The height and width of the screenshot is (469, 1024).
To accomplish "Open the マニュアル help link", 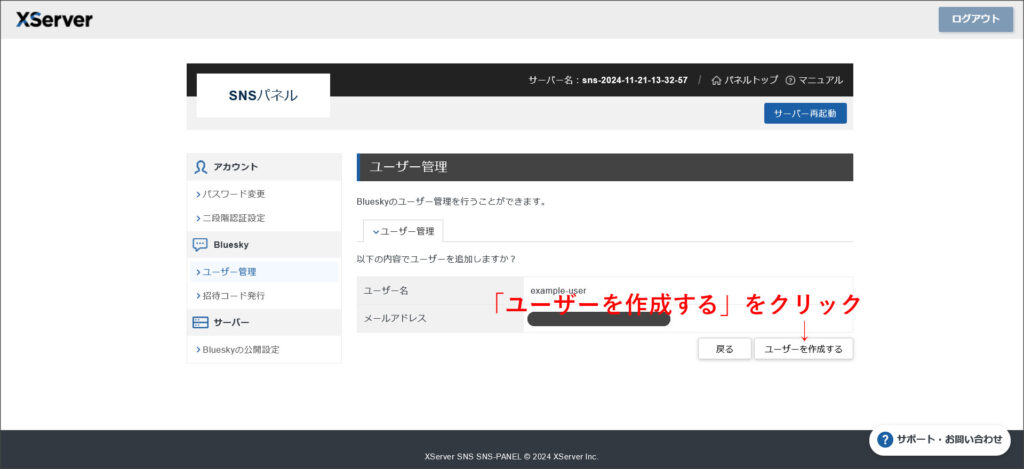I will pyautogui.click(x=814, y=80).
